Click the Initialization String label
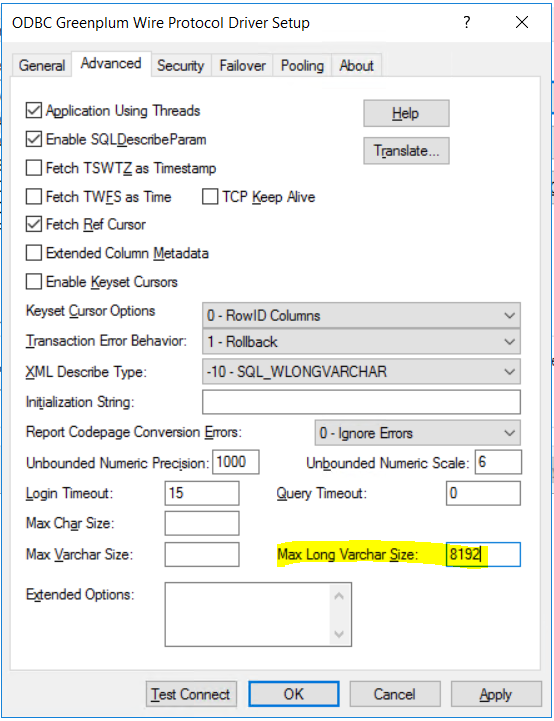This screenshot has height=721, width=554. pyautogui.click(x=80, y=402)
